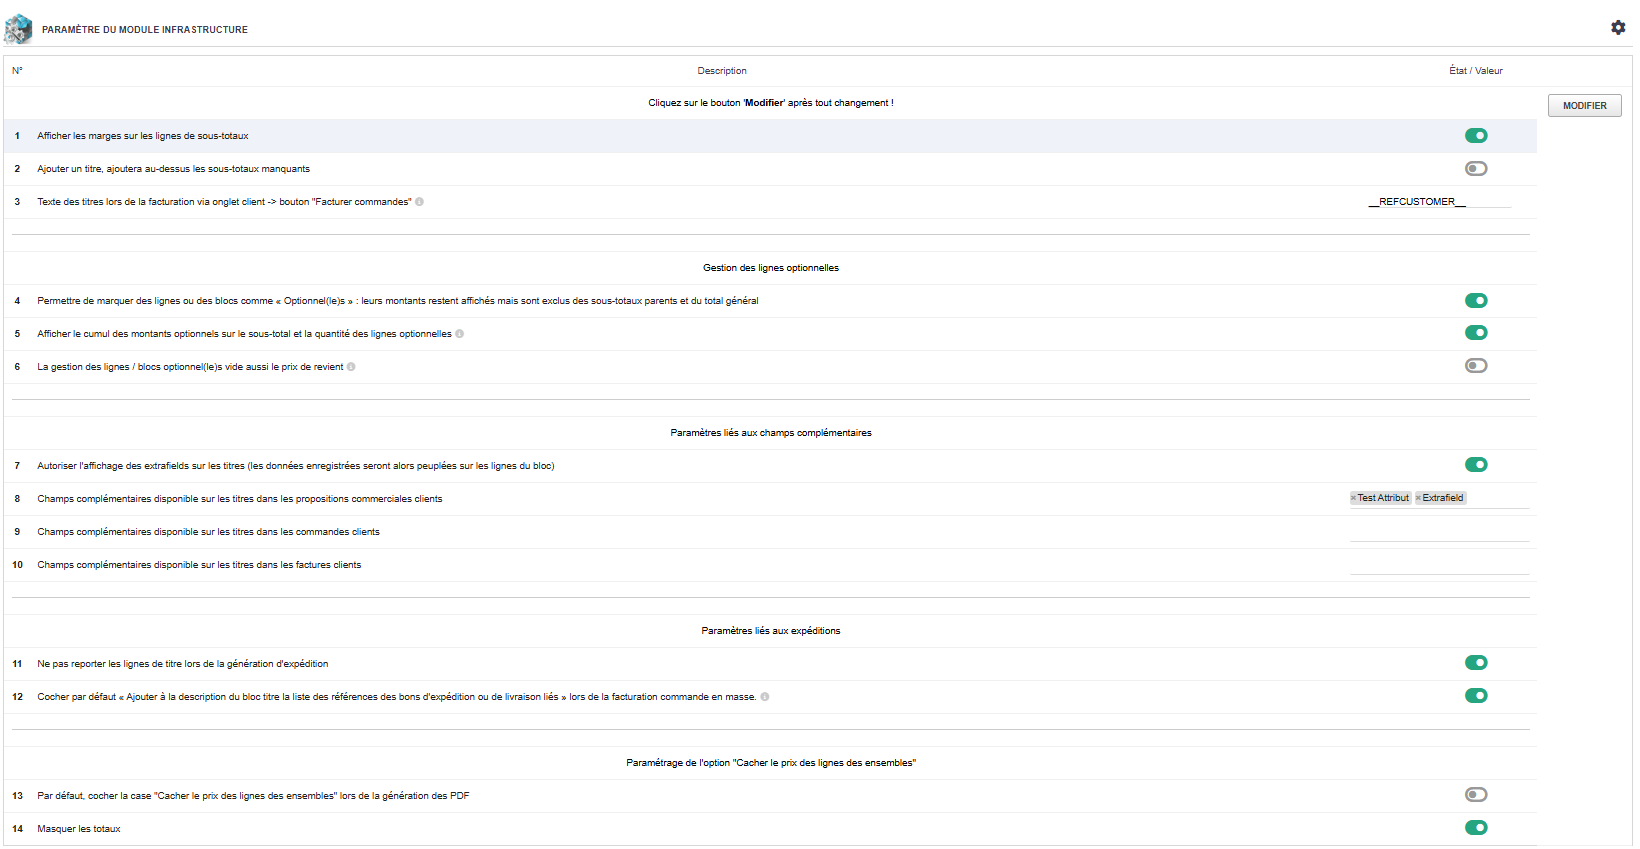Enable optional lines clearing cost price

(1476, 366)
